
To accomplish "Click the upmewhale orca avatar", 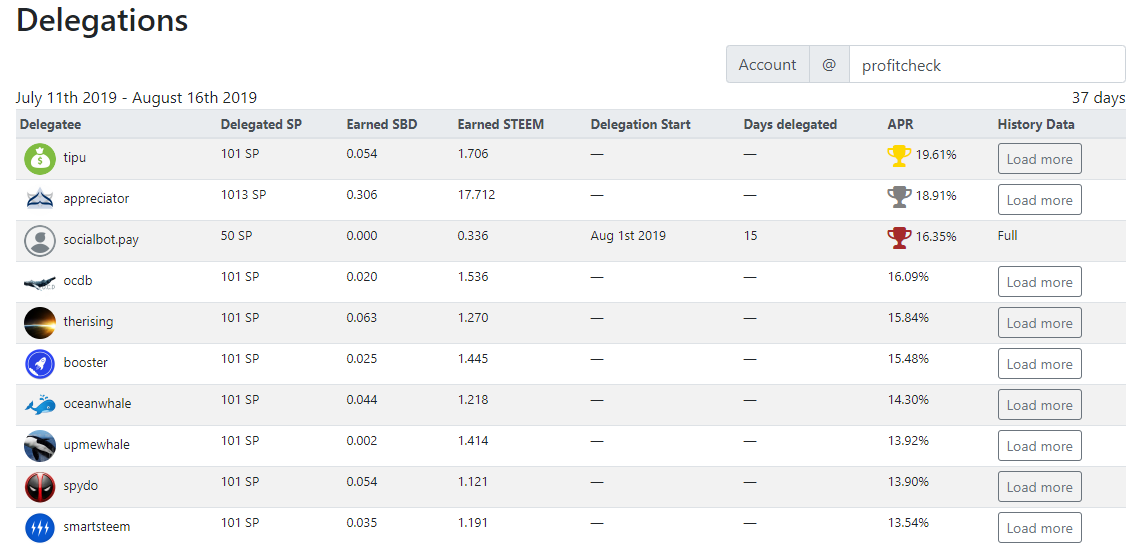I will [x=40, y=446].
